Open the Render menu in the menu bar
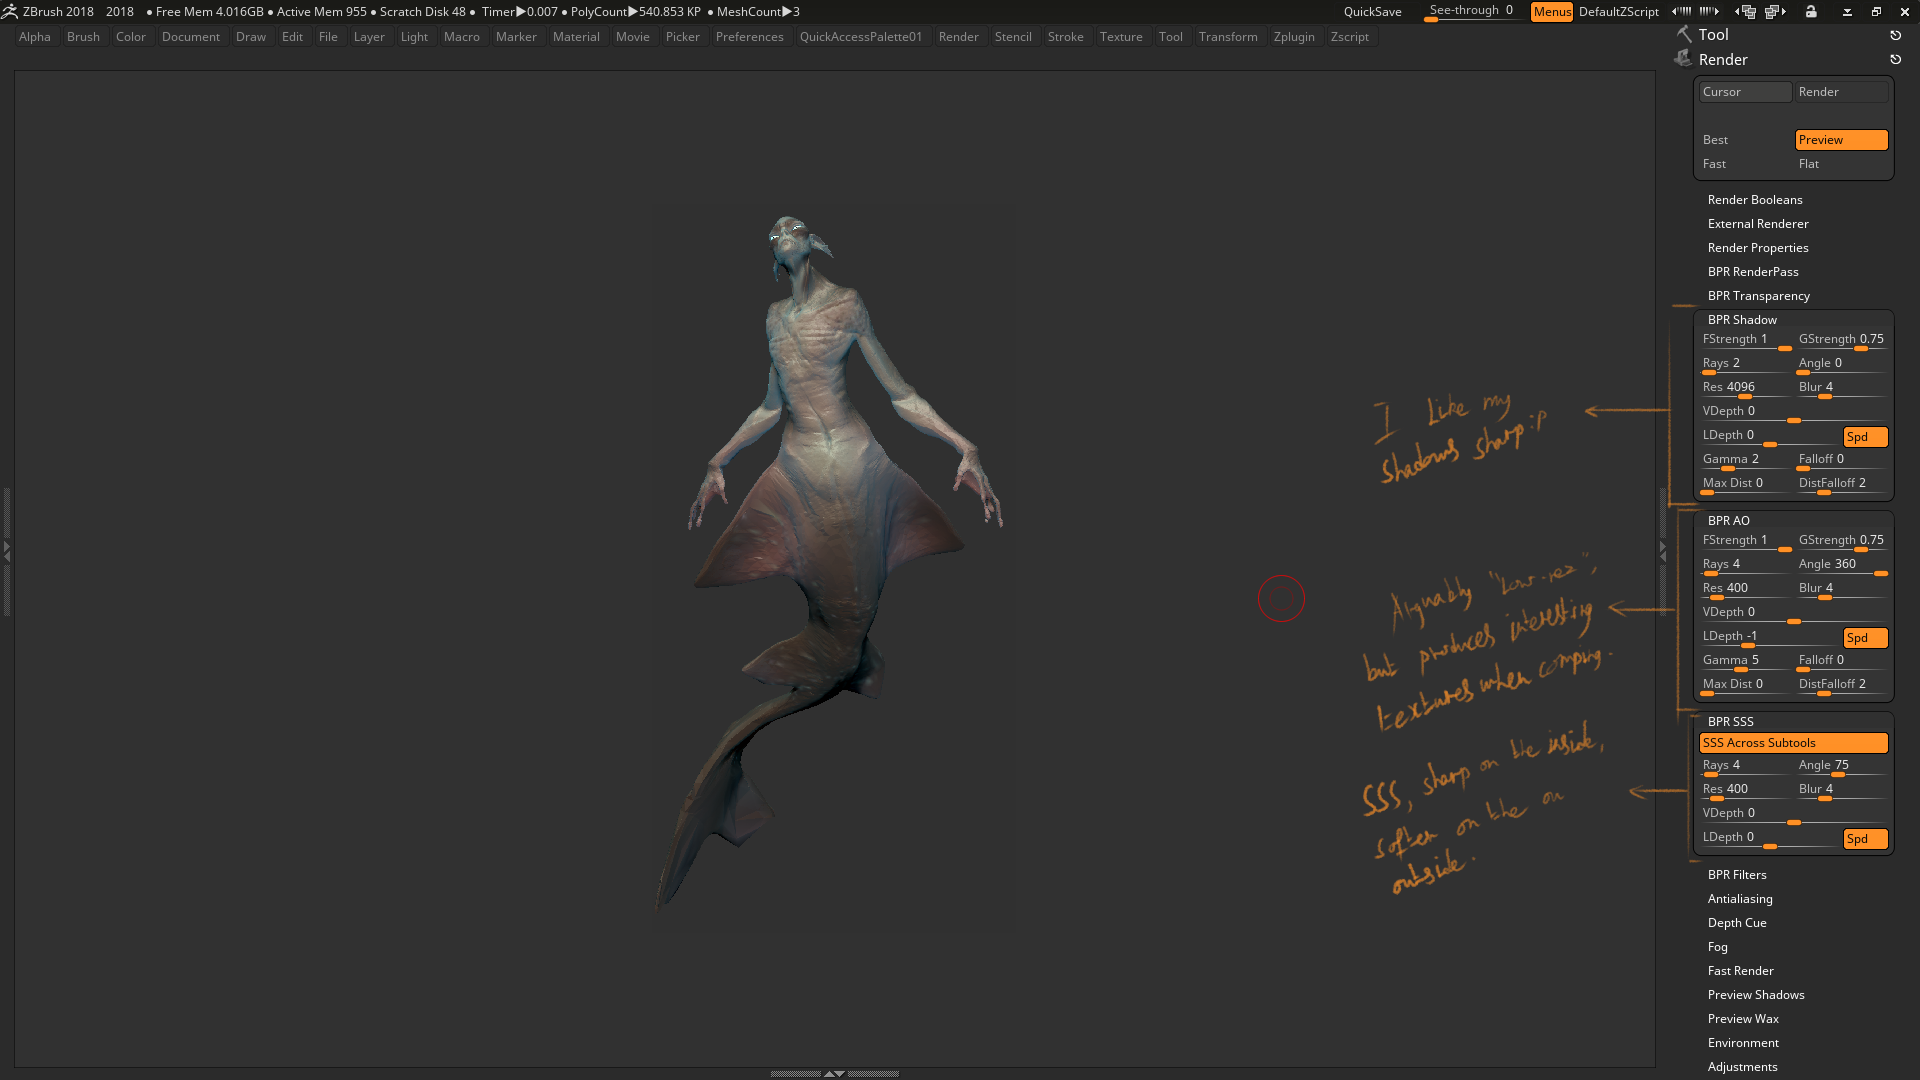The width and height of the screenshot is (1920, 1080). (x=958, y=37)
